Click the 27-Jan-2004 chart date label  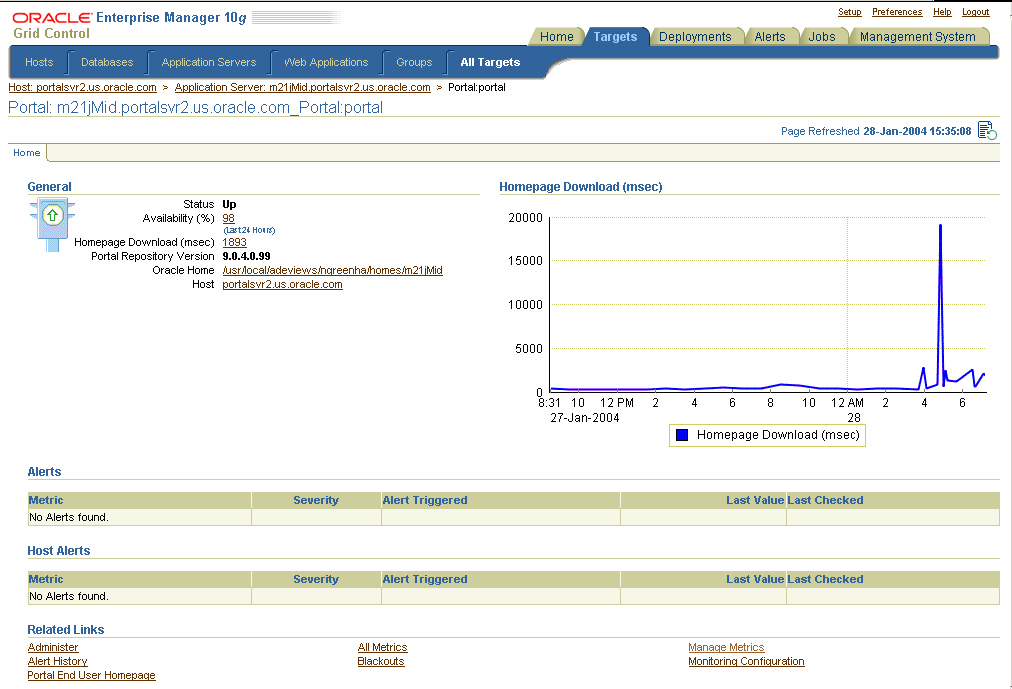585,417
